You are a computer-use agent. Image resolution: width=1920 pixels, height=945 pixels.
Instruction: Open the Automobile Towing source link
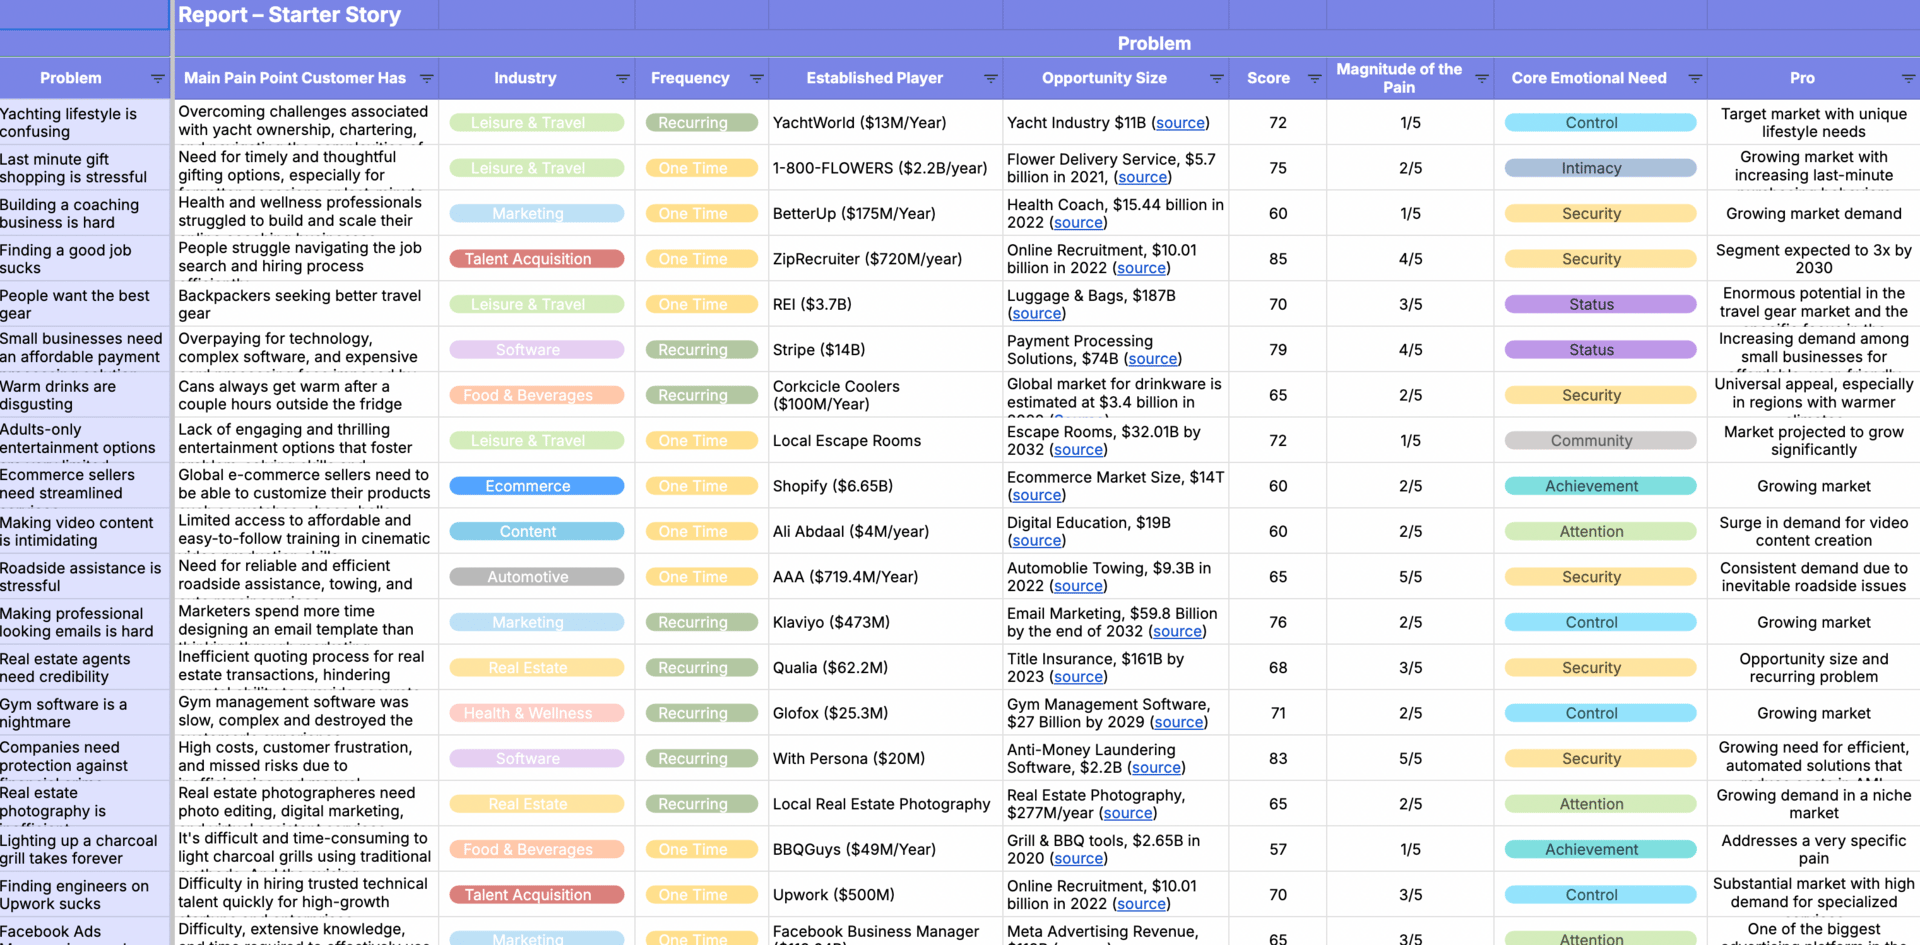click(1078, 586)
